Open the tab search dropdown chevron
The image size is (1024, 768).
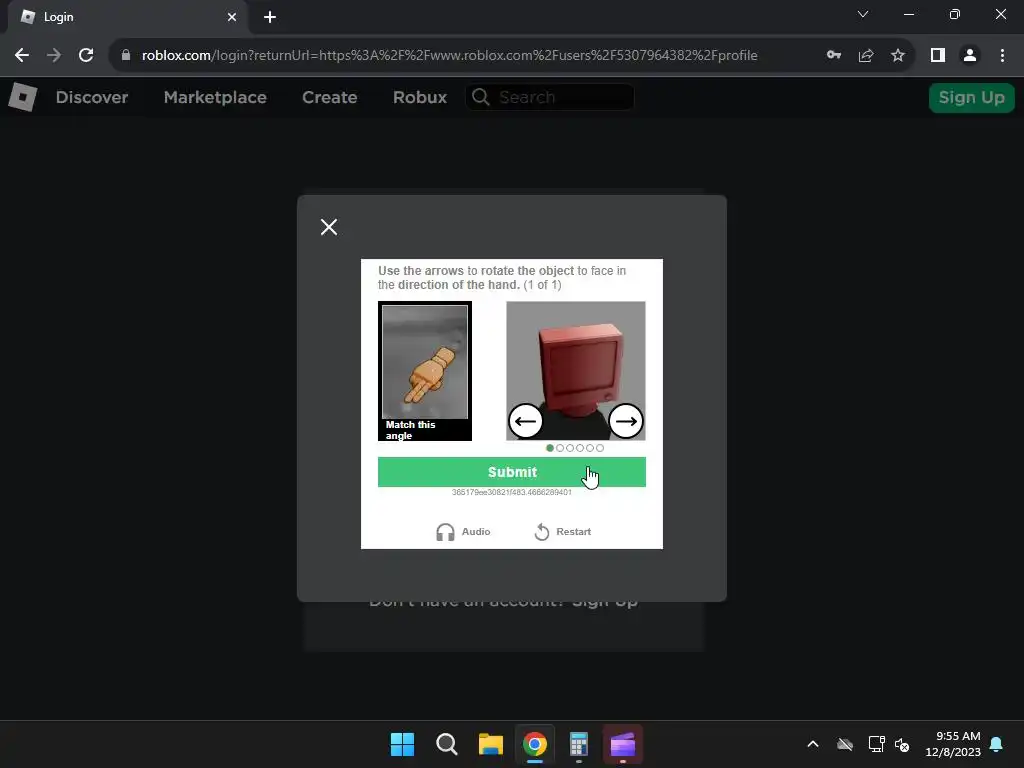coord(863,14)
